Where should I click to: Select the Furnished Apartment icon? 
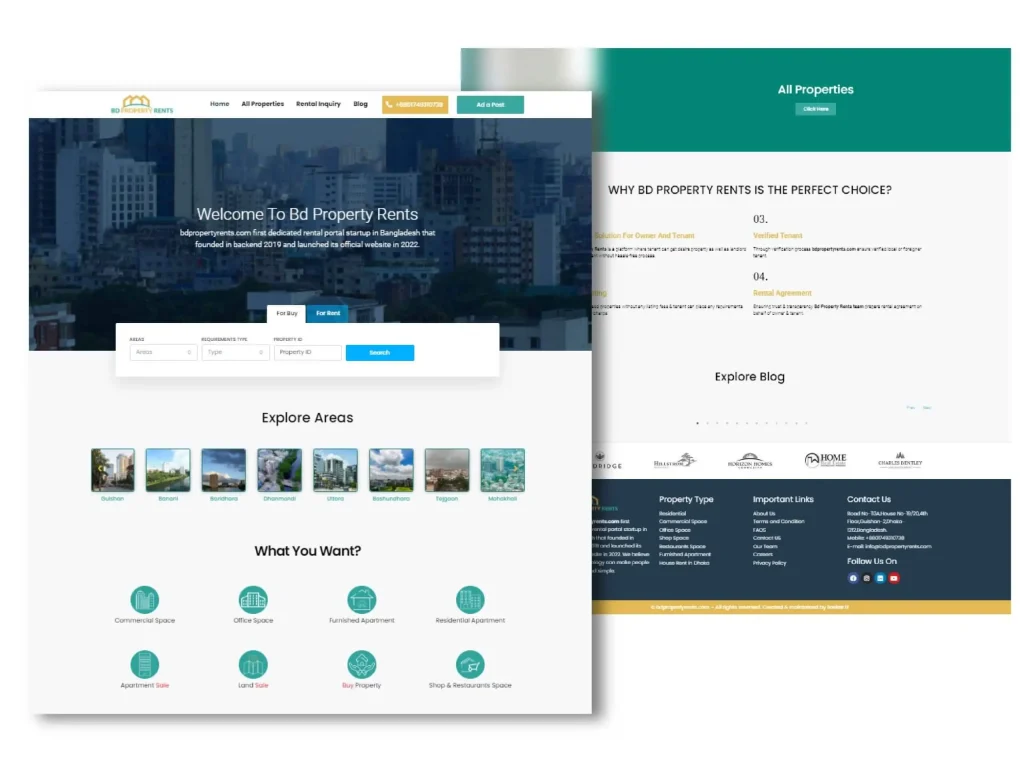pyautogui.click(x=362, y=600)
